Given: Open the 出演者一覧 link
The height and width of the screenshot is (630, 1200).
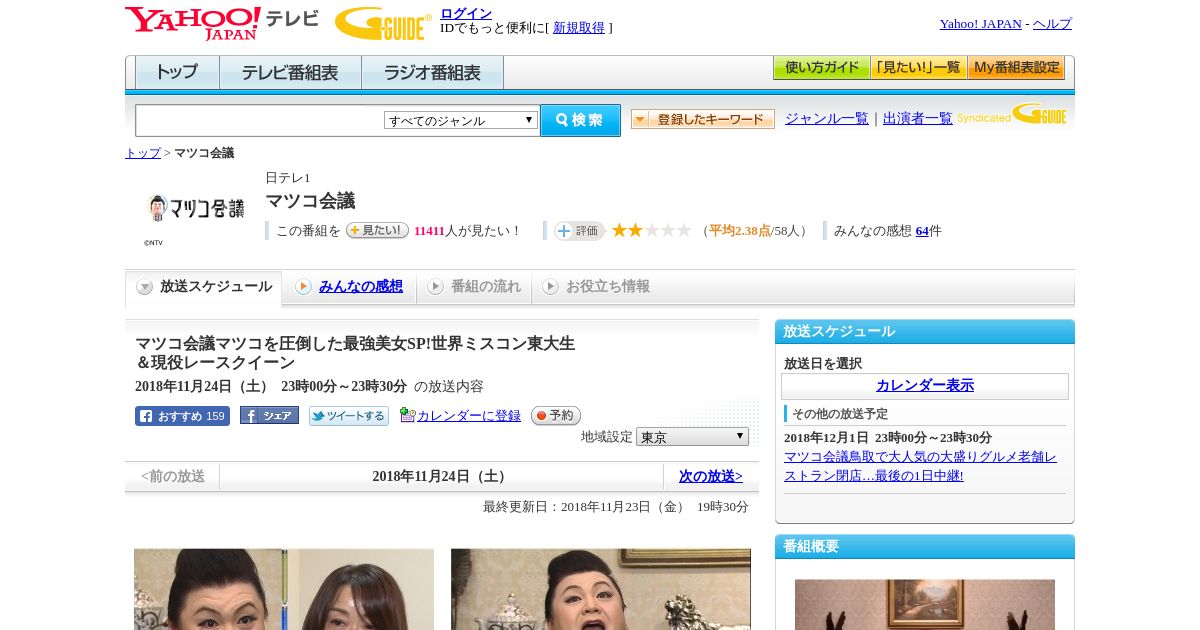Looking at the screenshot, I should [918, 118].
